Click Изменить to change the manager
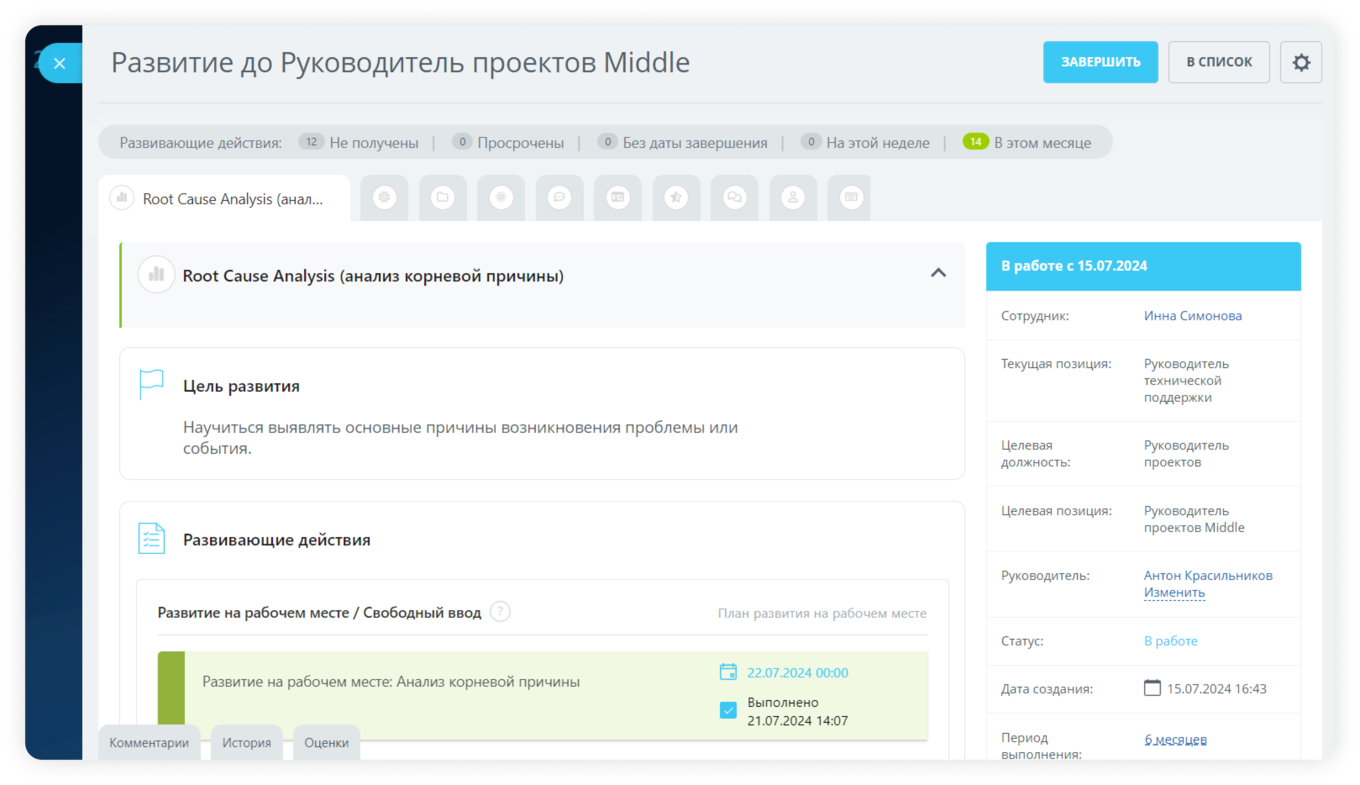The width and height of the screenshot is (1360, 785). pos(1174,593)
